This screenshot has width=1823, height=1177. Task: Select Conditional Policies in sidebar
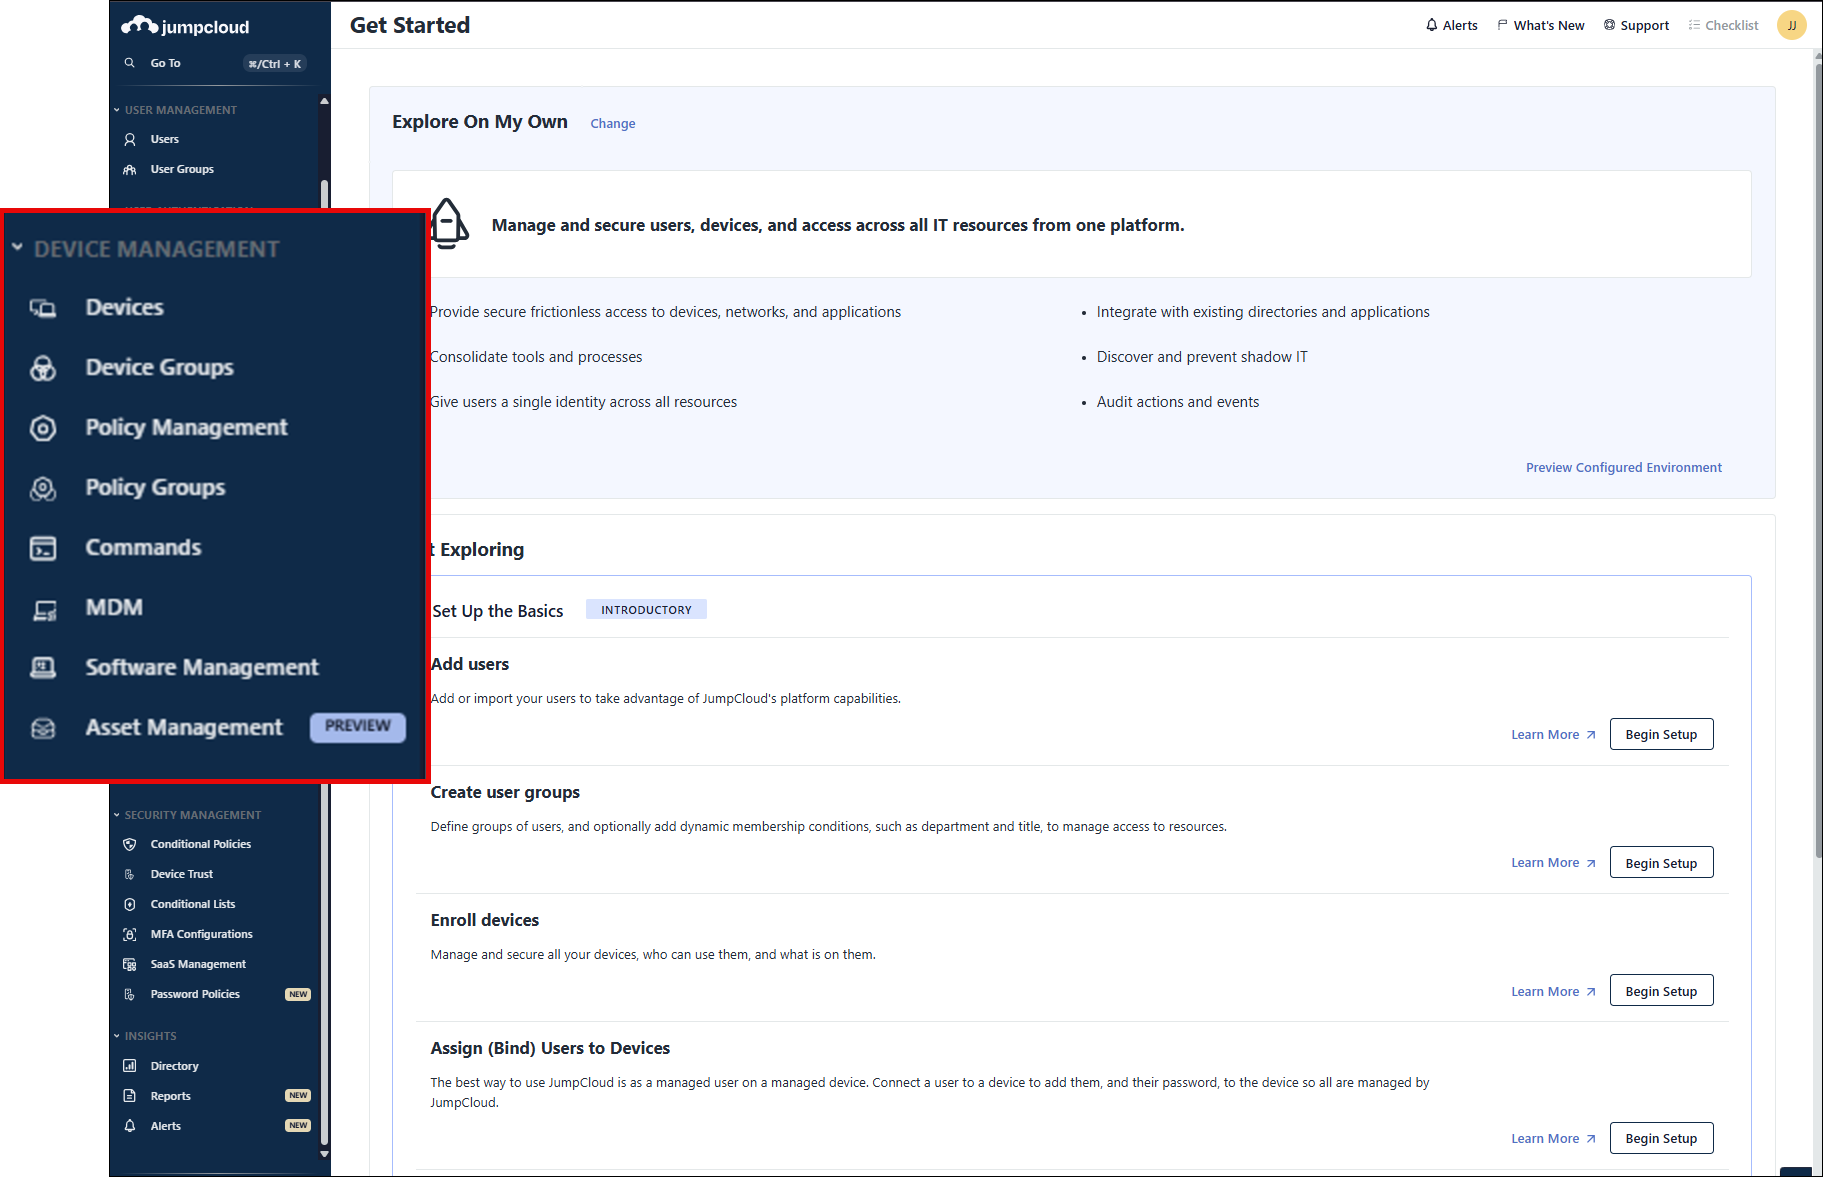pyautogui.click(x=200, y=844)
